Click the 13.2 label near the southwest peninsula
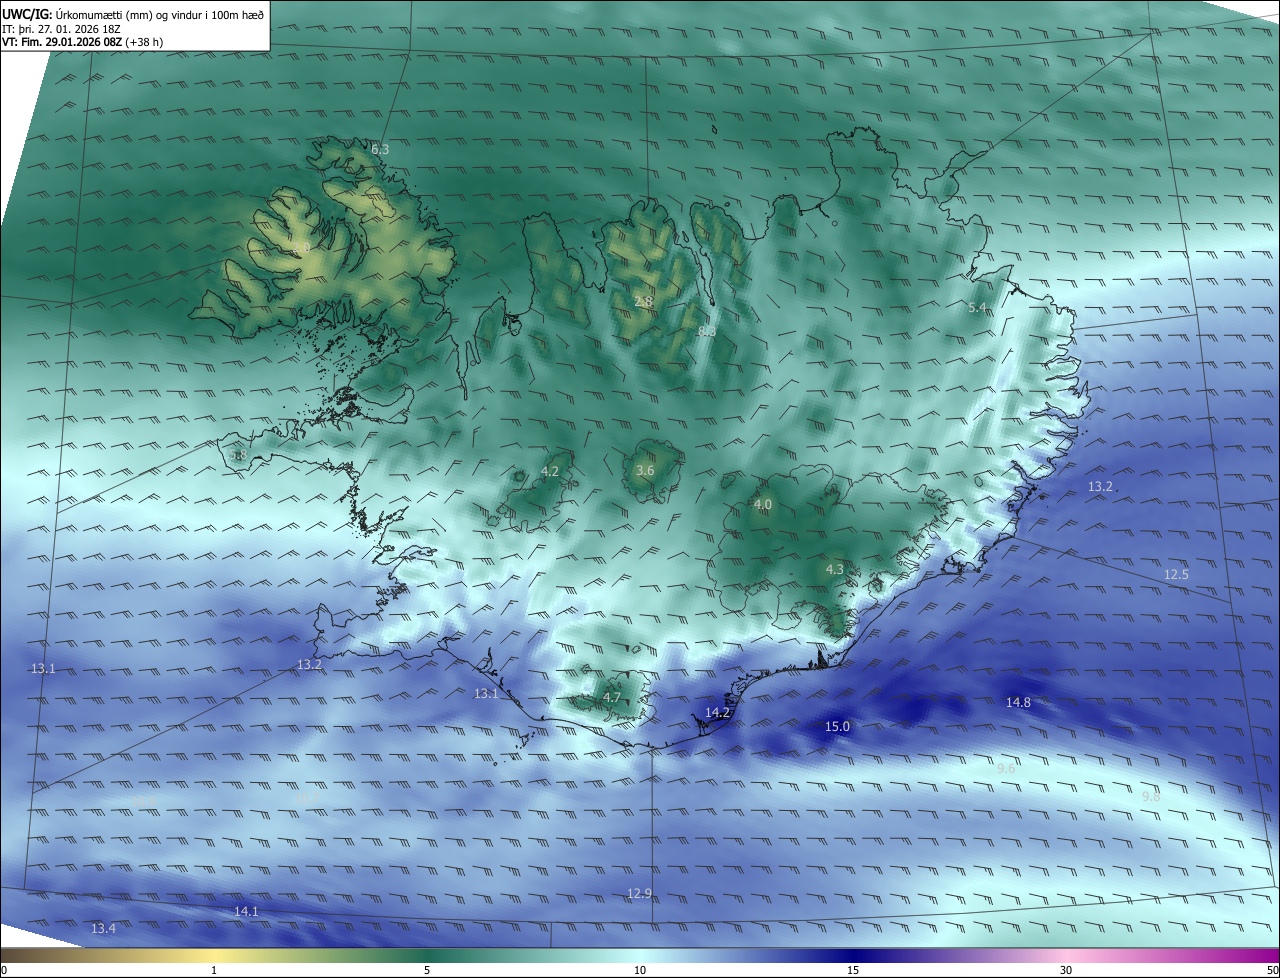The image size is (1280, 978). (310, 664)
